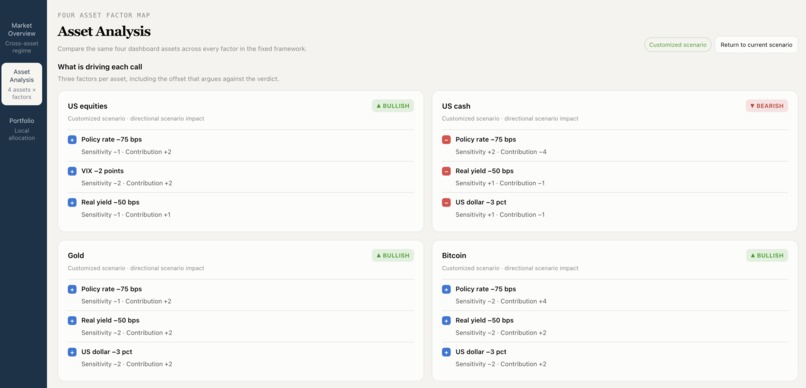This screenshot has width=806, height=388.
Task: Click BULLISH badge on Bitcoin card
Action: pyautogui.click(x=767, y=255)
